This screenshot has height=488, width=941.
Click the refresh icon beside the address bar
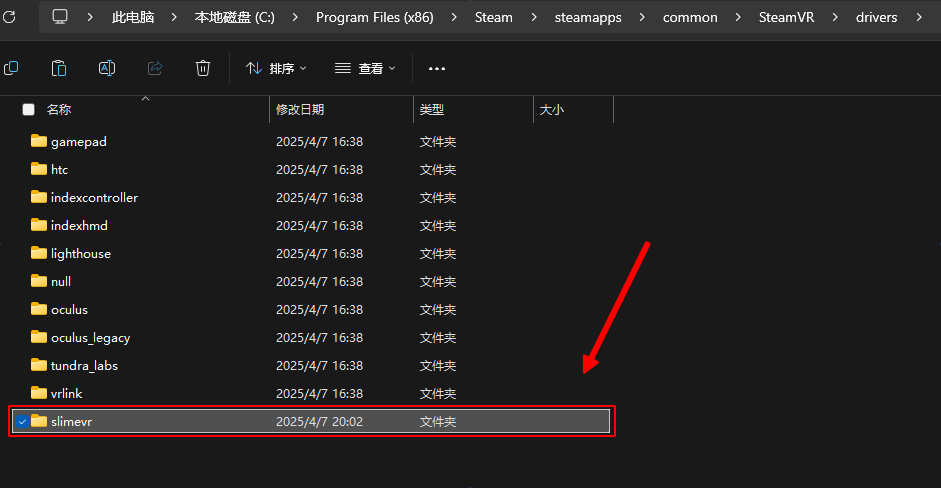[10, 17]
